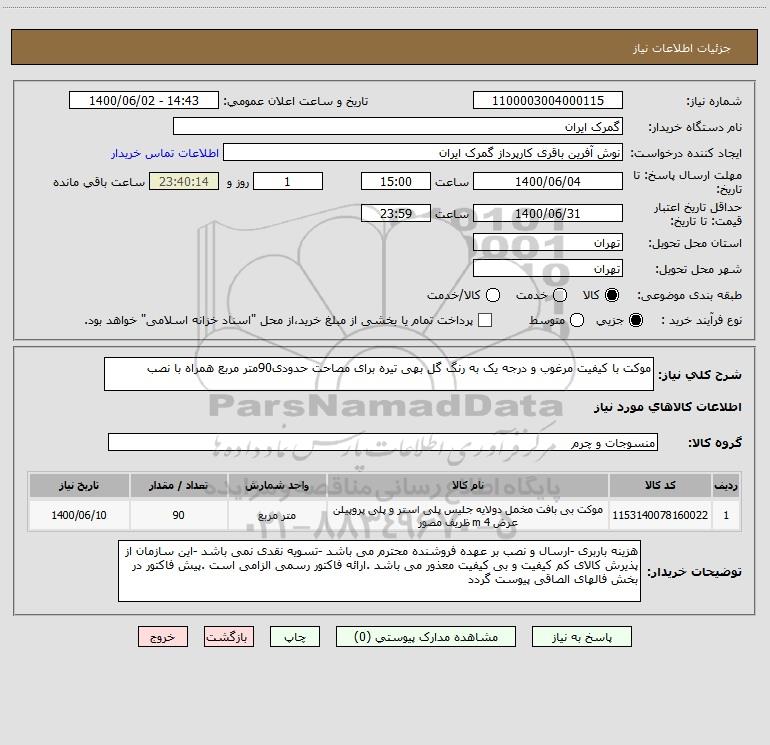Image resolution: width=770 pixels, height=745 pixels.
Task: Click the remaining time field 23:40:14
Action: (x=184, y=182)
